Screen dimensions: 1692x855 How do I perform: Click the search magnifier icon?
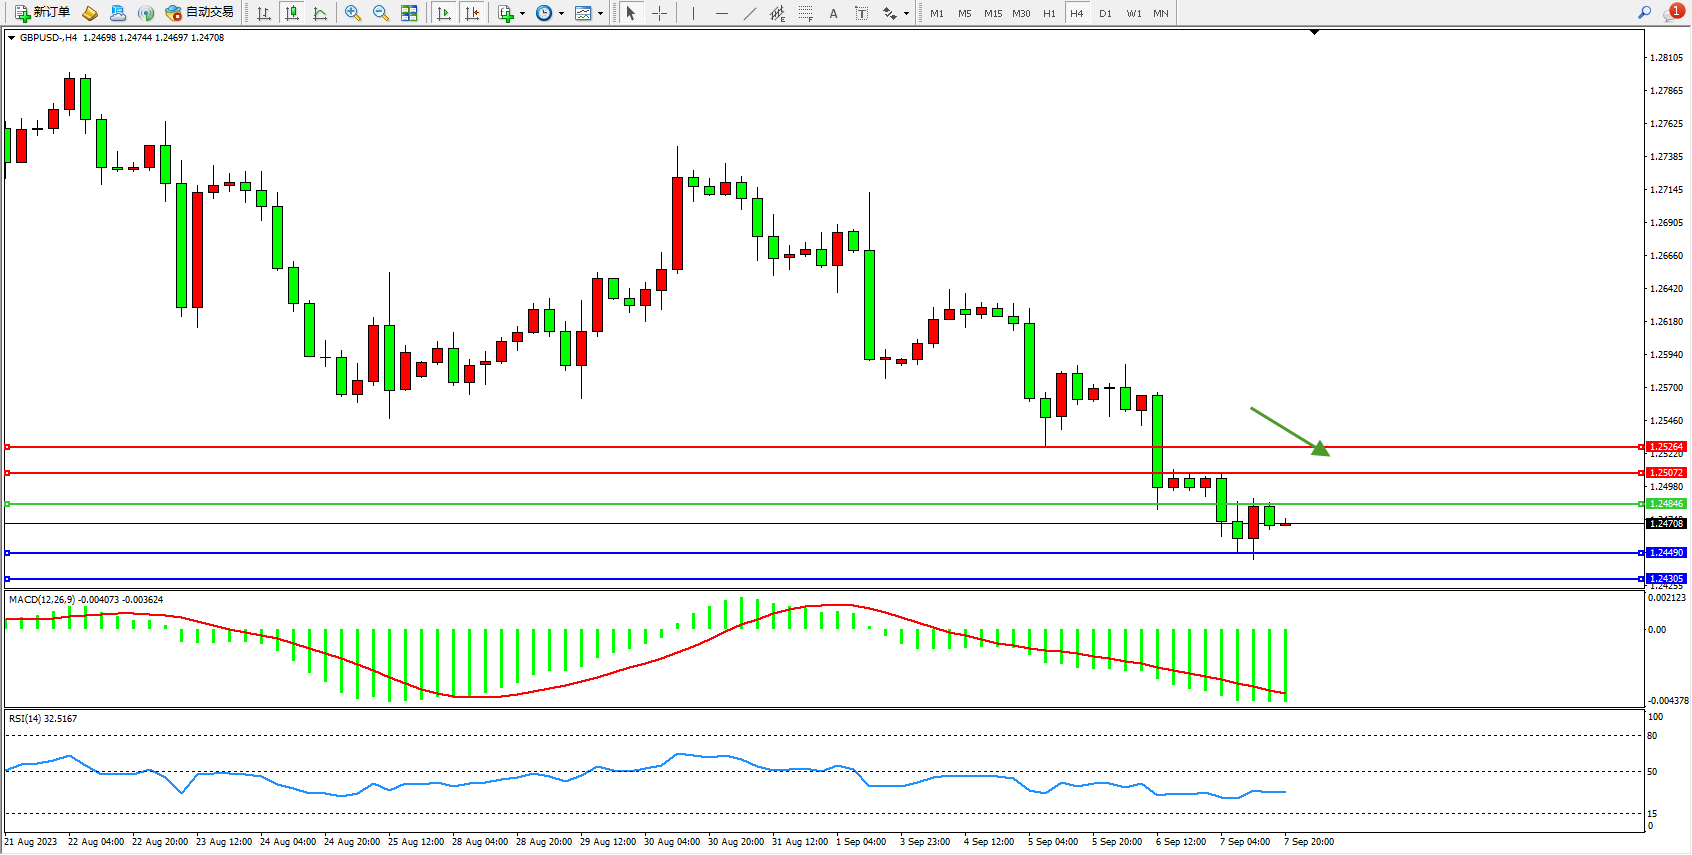point(1644,13)
